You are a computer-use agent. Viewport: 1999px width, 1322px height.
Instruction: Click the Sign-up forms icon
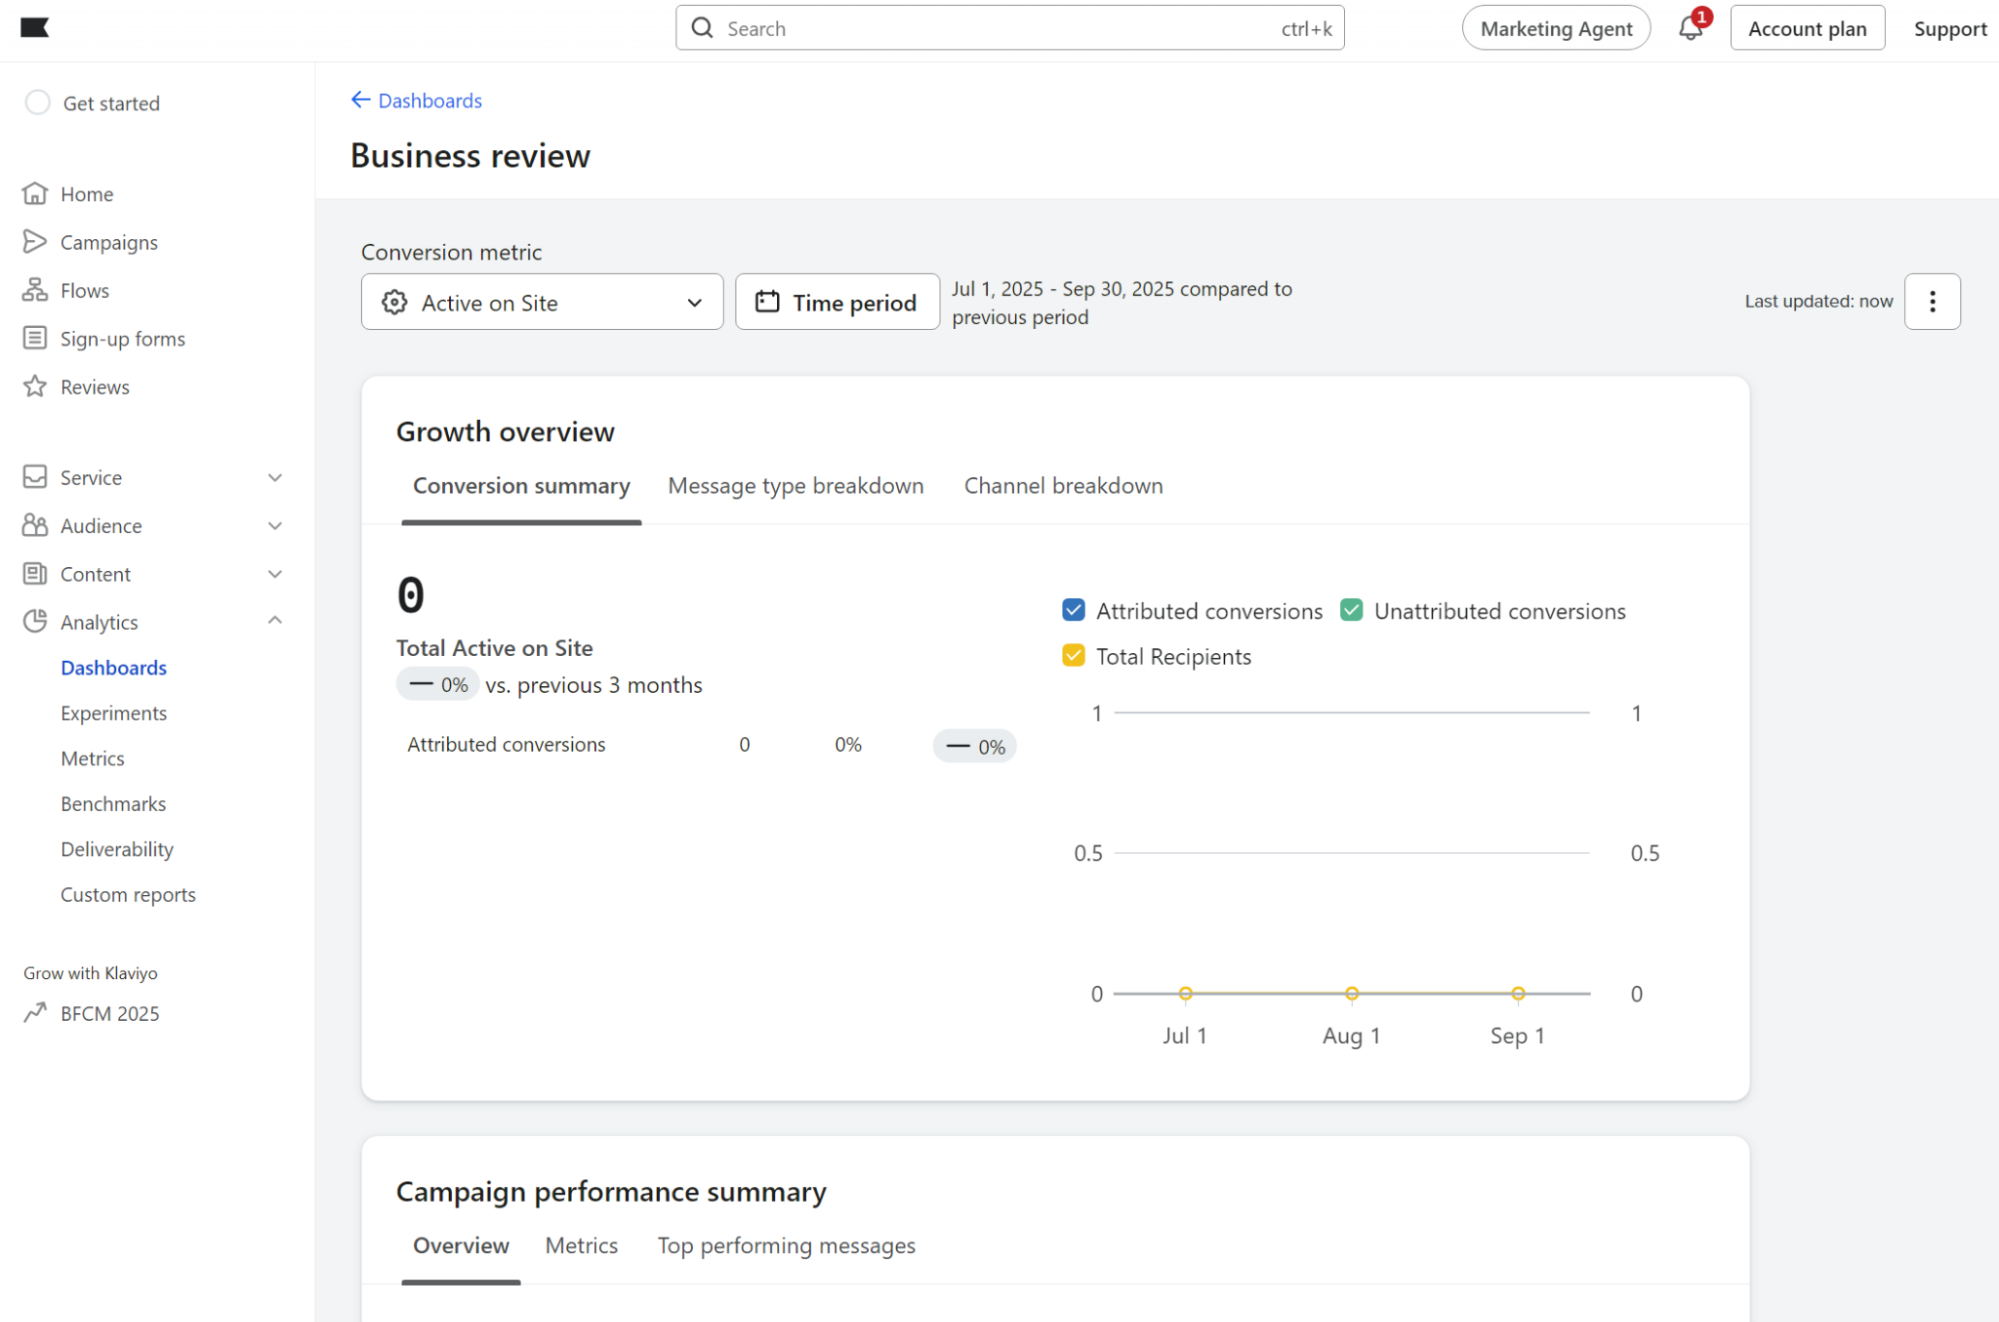pyautogui.click(x=36, y=338)
